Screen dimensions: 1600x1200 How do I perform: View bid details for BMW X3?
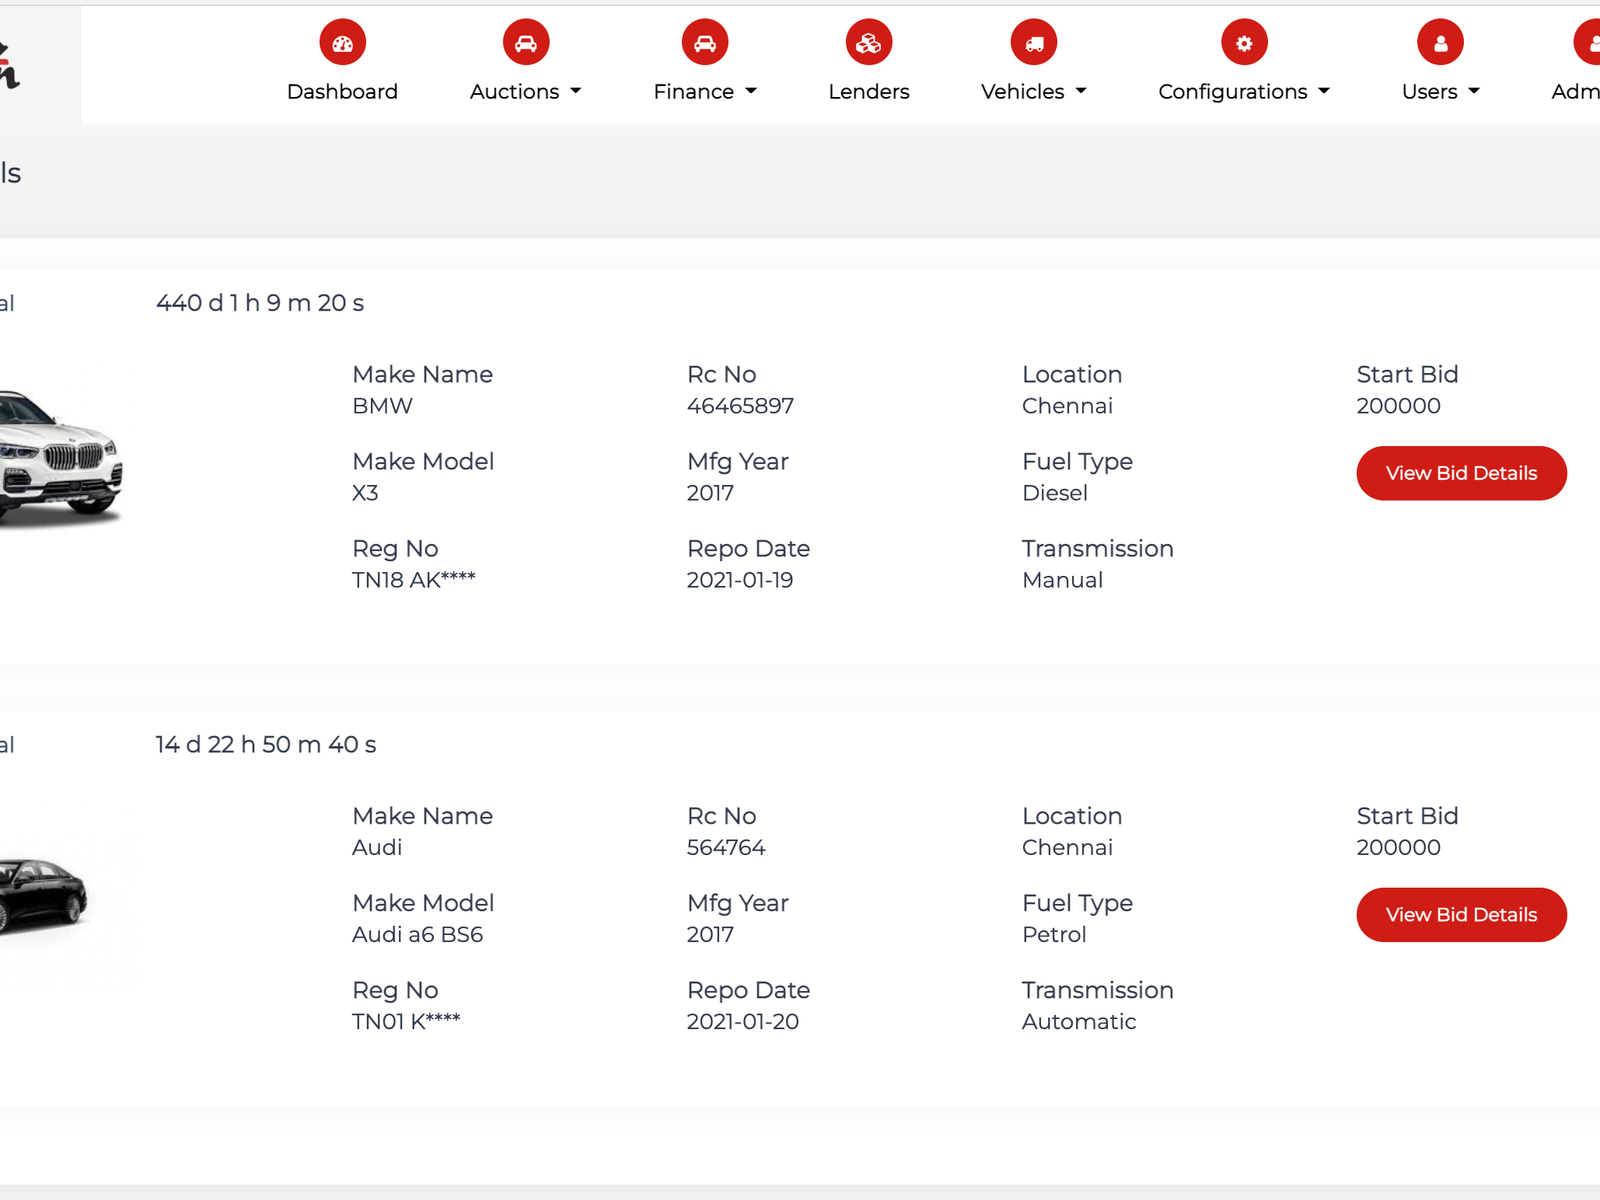click(1461, 473)
